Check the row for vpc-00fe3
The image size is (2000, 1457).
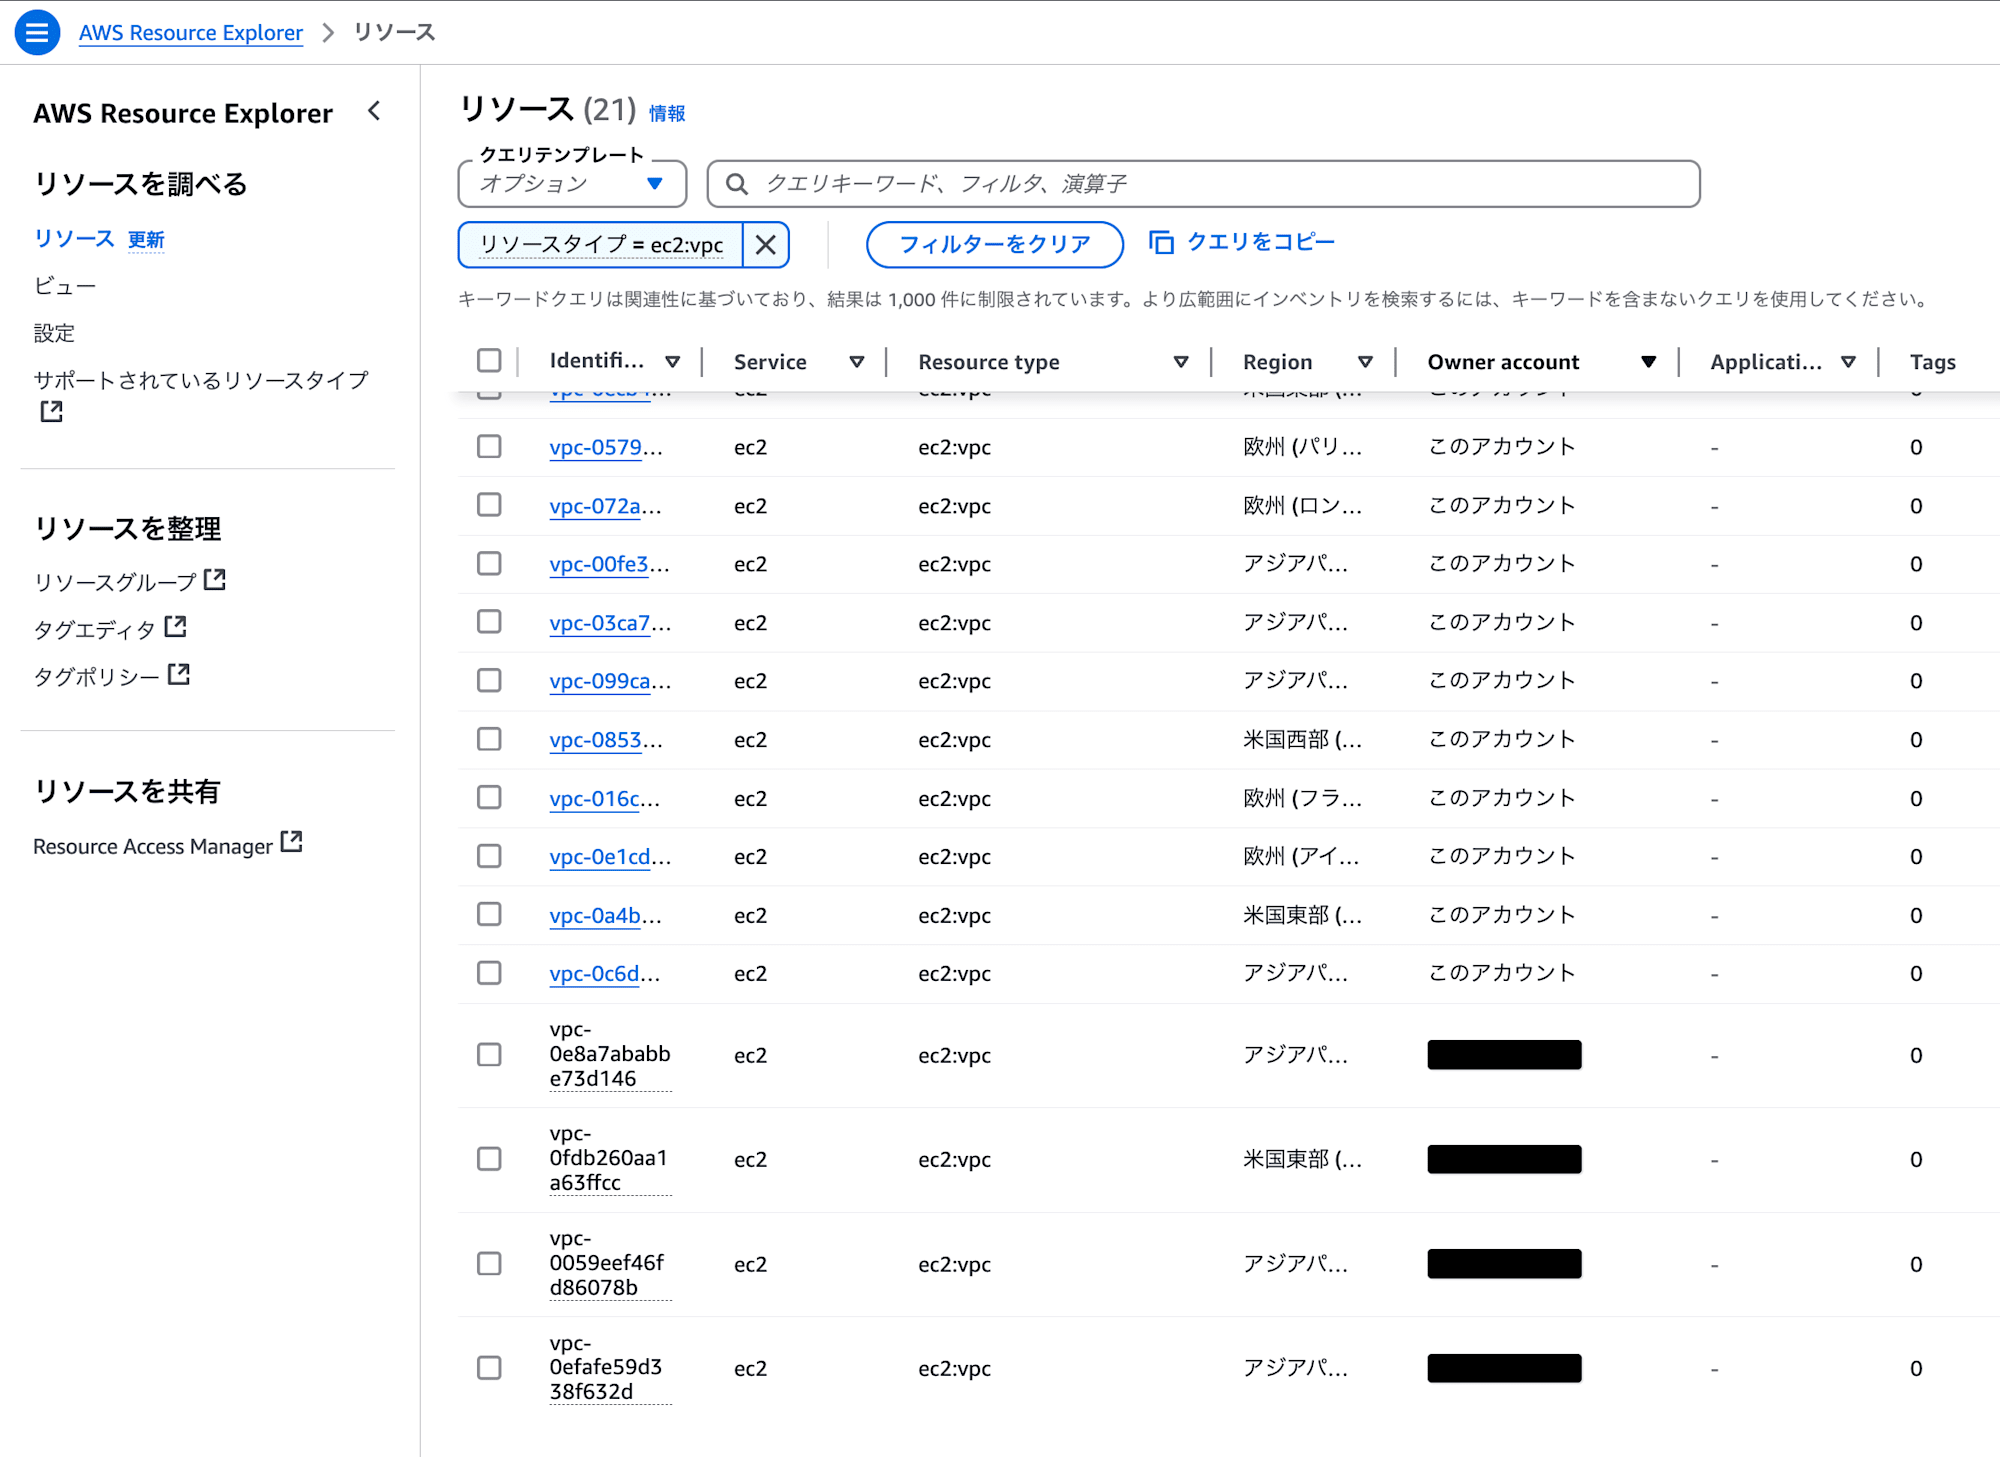pos(489,563)
